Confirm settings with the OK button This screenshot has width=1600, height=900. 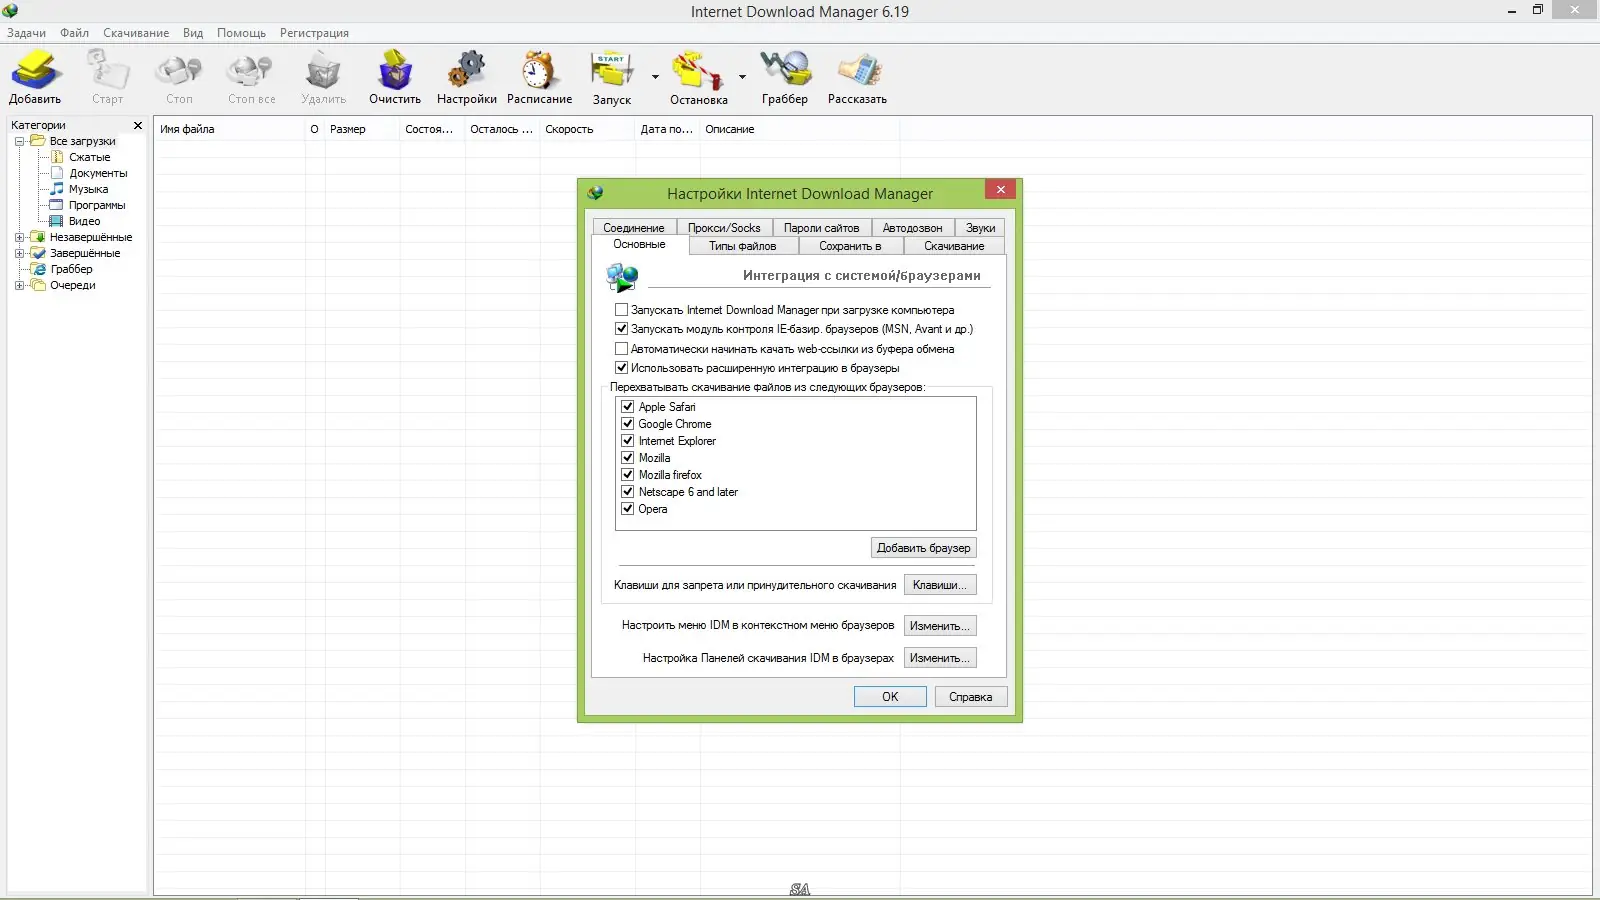[889, 696]
